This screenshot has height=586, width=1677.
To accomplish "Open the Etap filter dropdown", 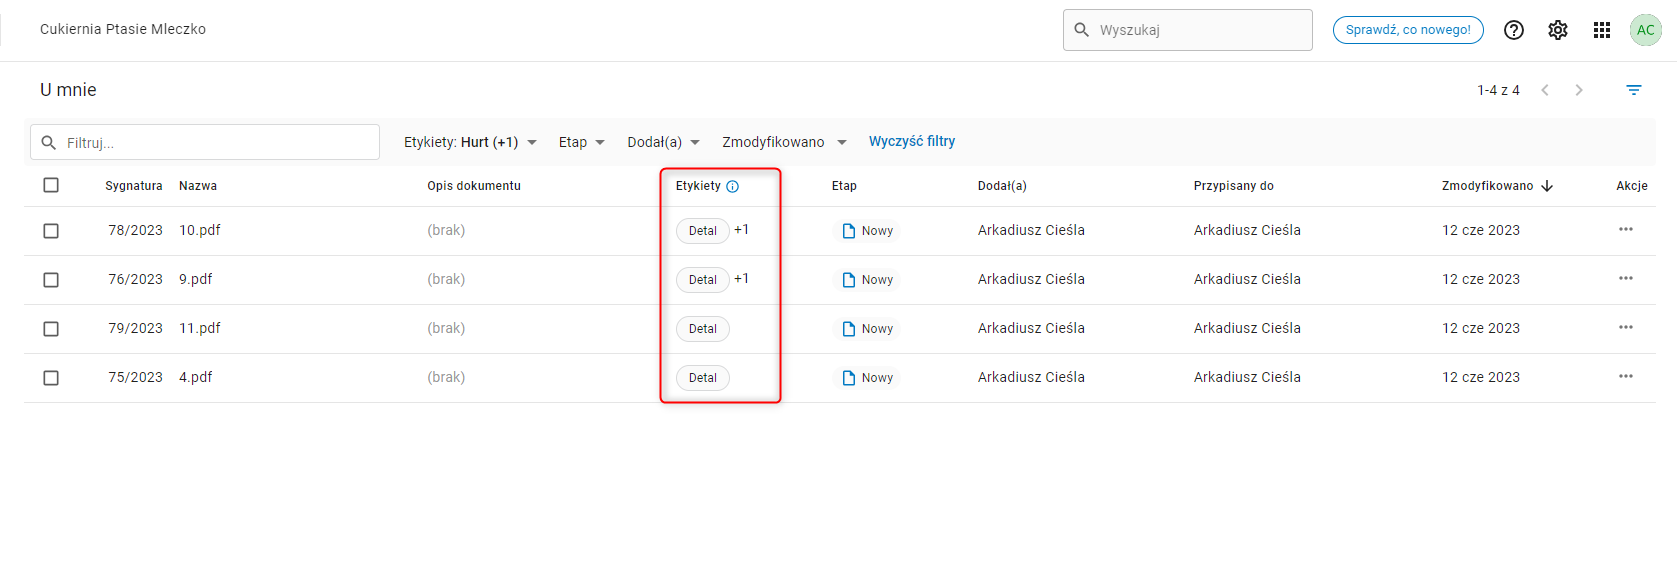I will pos(581,142).
